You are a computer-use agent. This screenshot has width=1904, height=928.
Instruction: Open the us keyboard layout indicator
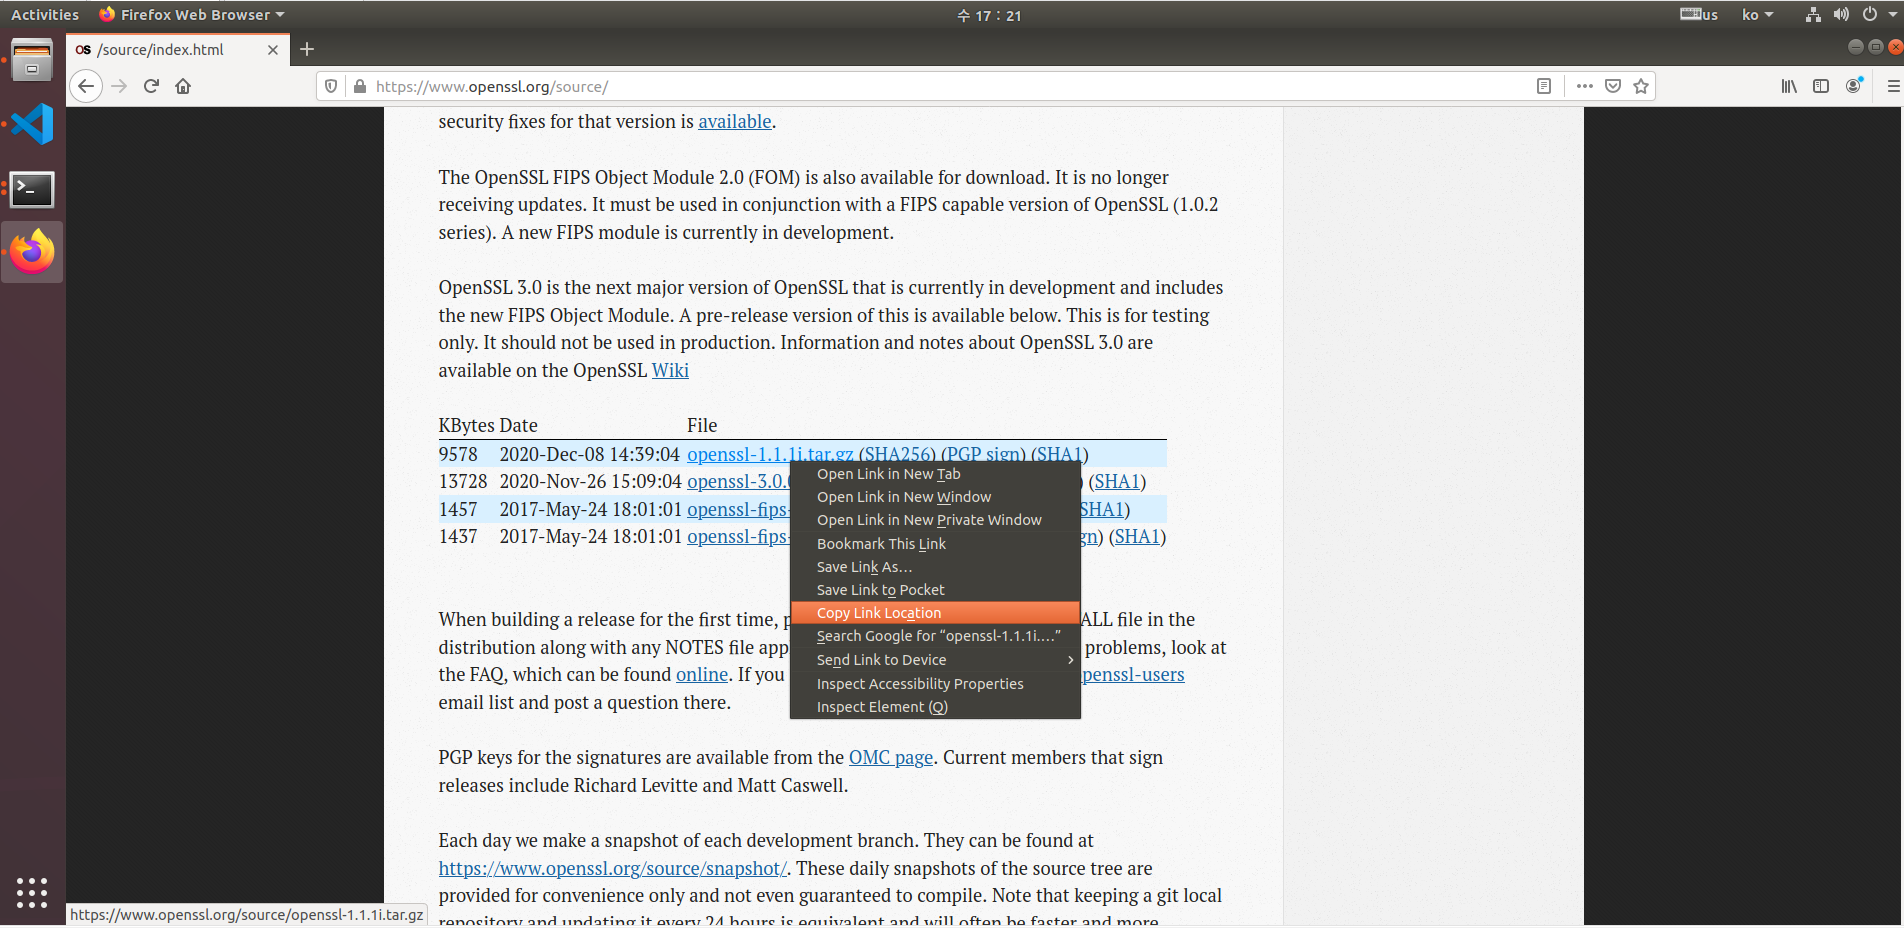click(x=1699, y=15)
